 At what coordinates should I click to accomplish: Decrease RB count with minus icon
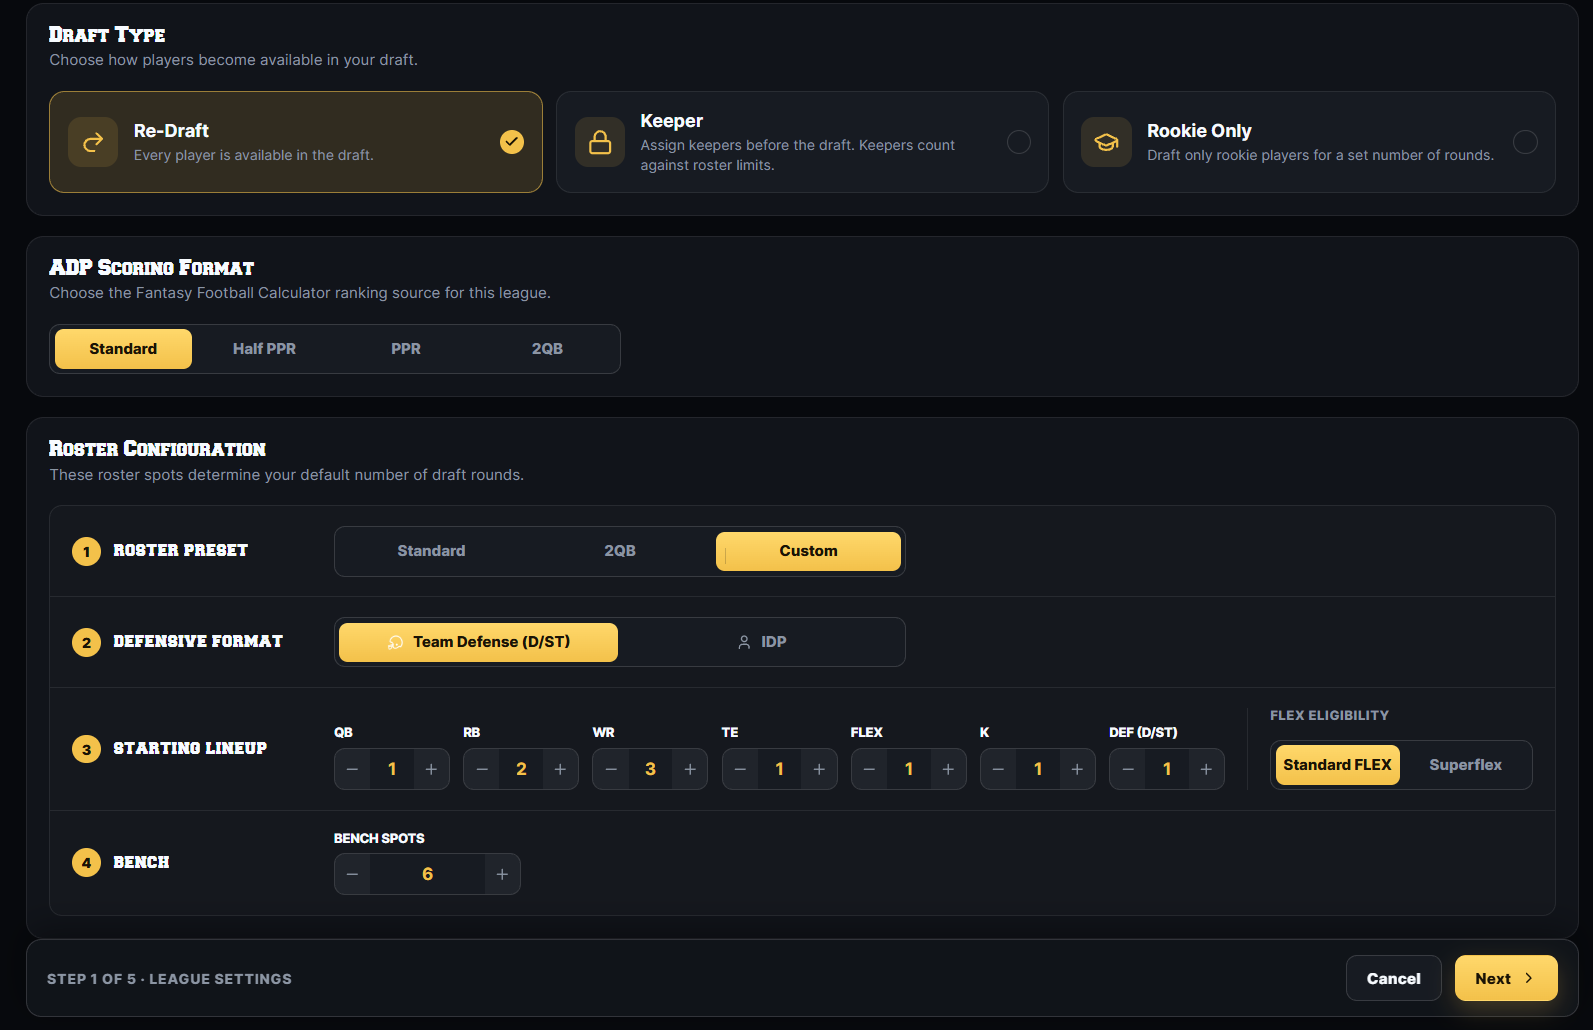[482, 769]
